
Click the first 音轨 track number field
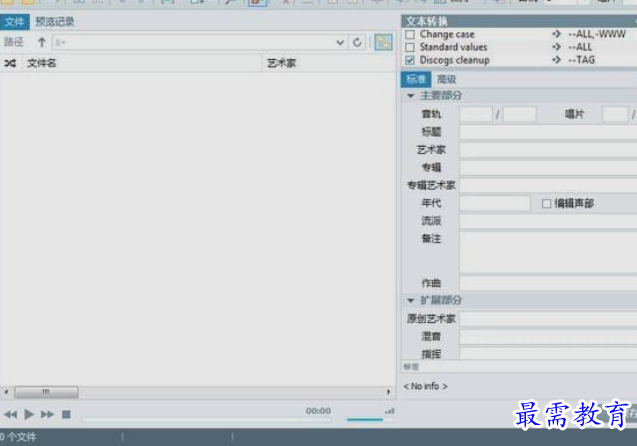point(476,115)
